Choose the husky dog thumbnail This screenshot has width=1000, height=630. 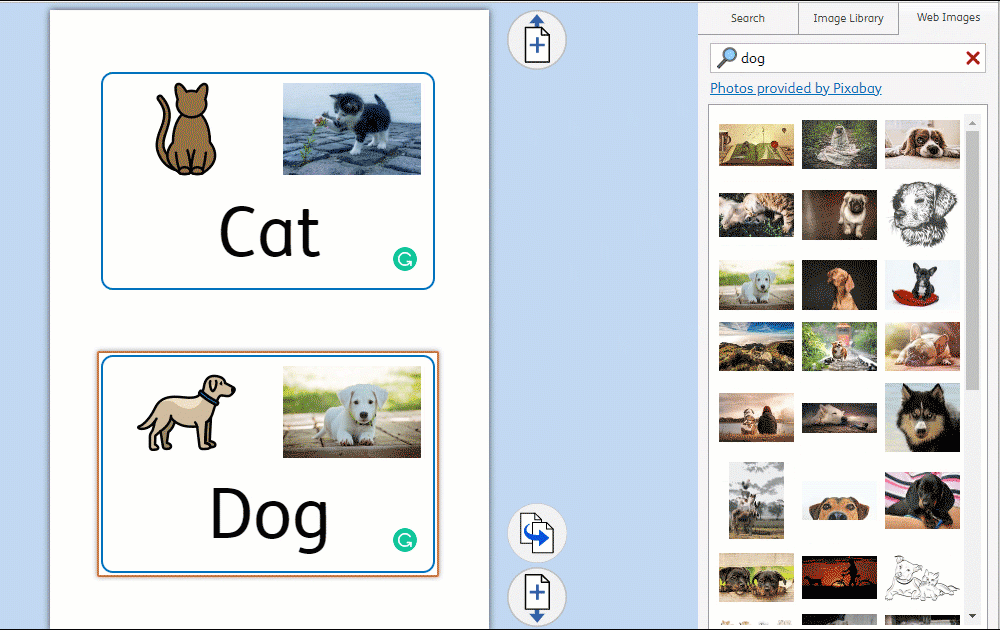(922, 417)
